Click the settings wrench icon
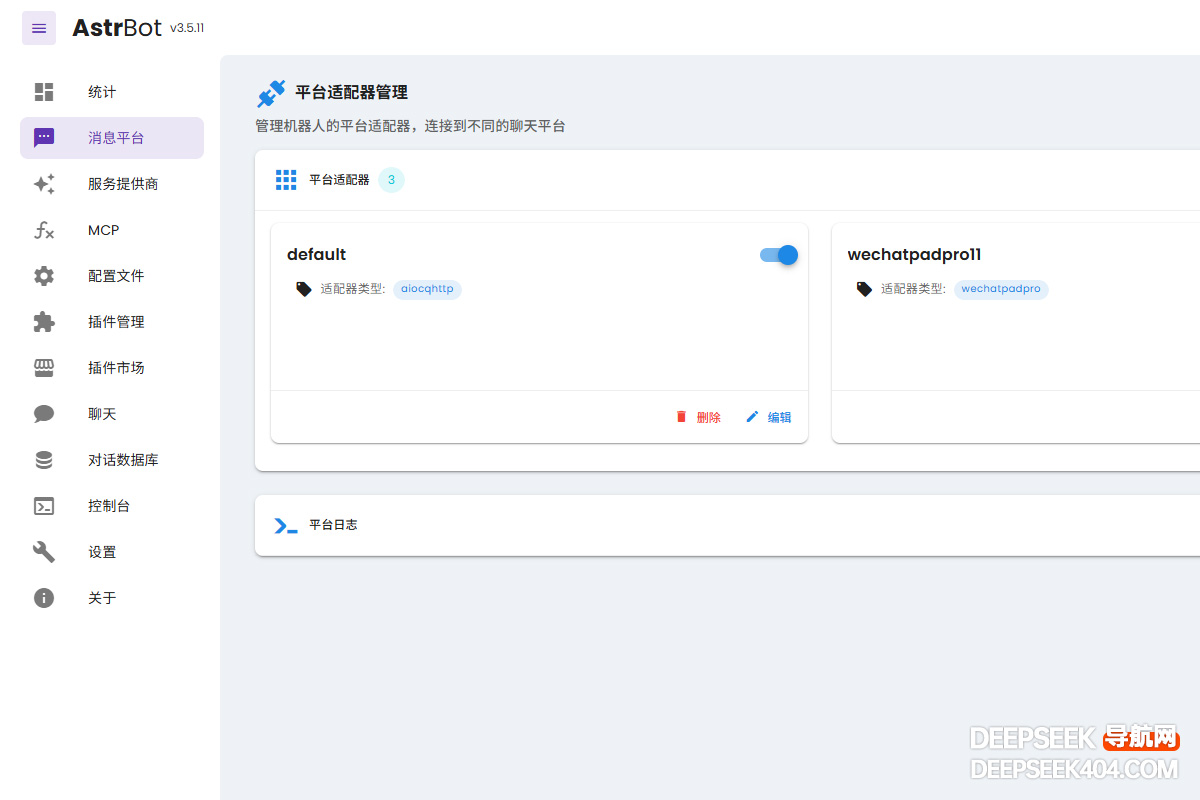Image resolution: width=1200 pixels, height=800 pixels. click(x=44, y=552)
